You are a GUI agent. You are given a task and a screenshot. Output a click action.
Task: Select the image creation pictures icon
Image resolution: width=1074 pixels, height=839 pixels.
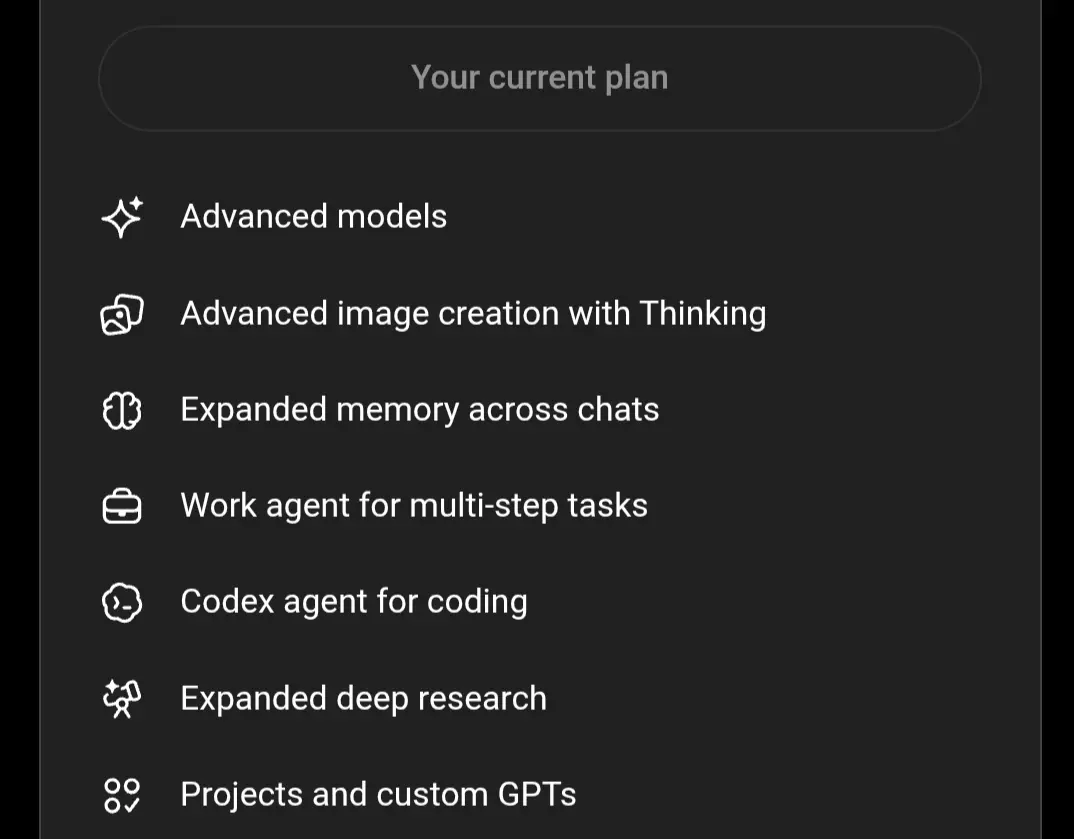click(x=122, y=314)
